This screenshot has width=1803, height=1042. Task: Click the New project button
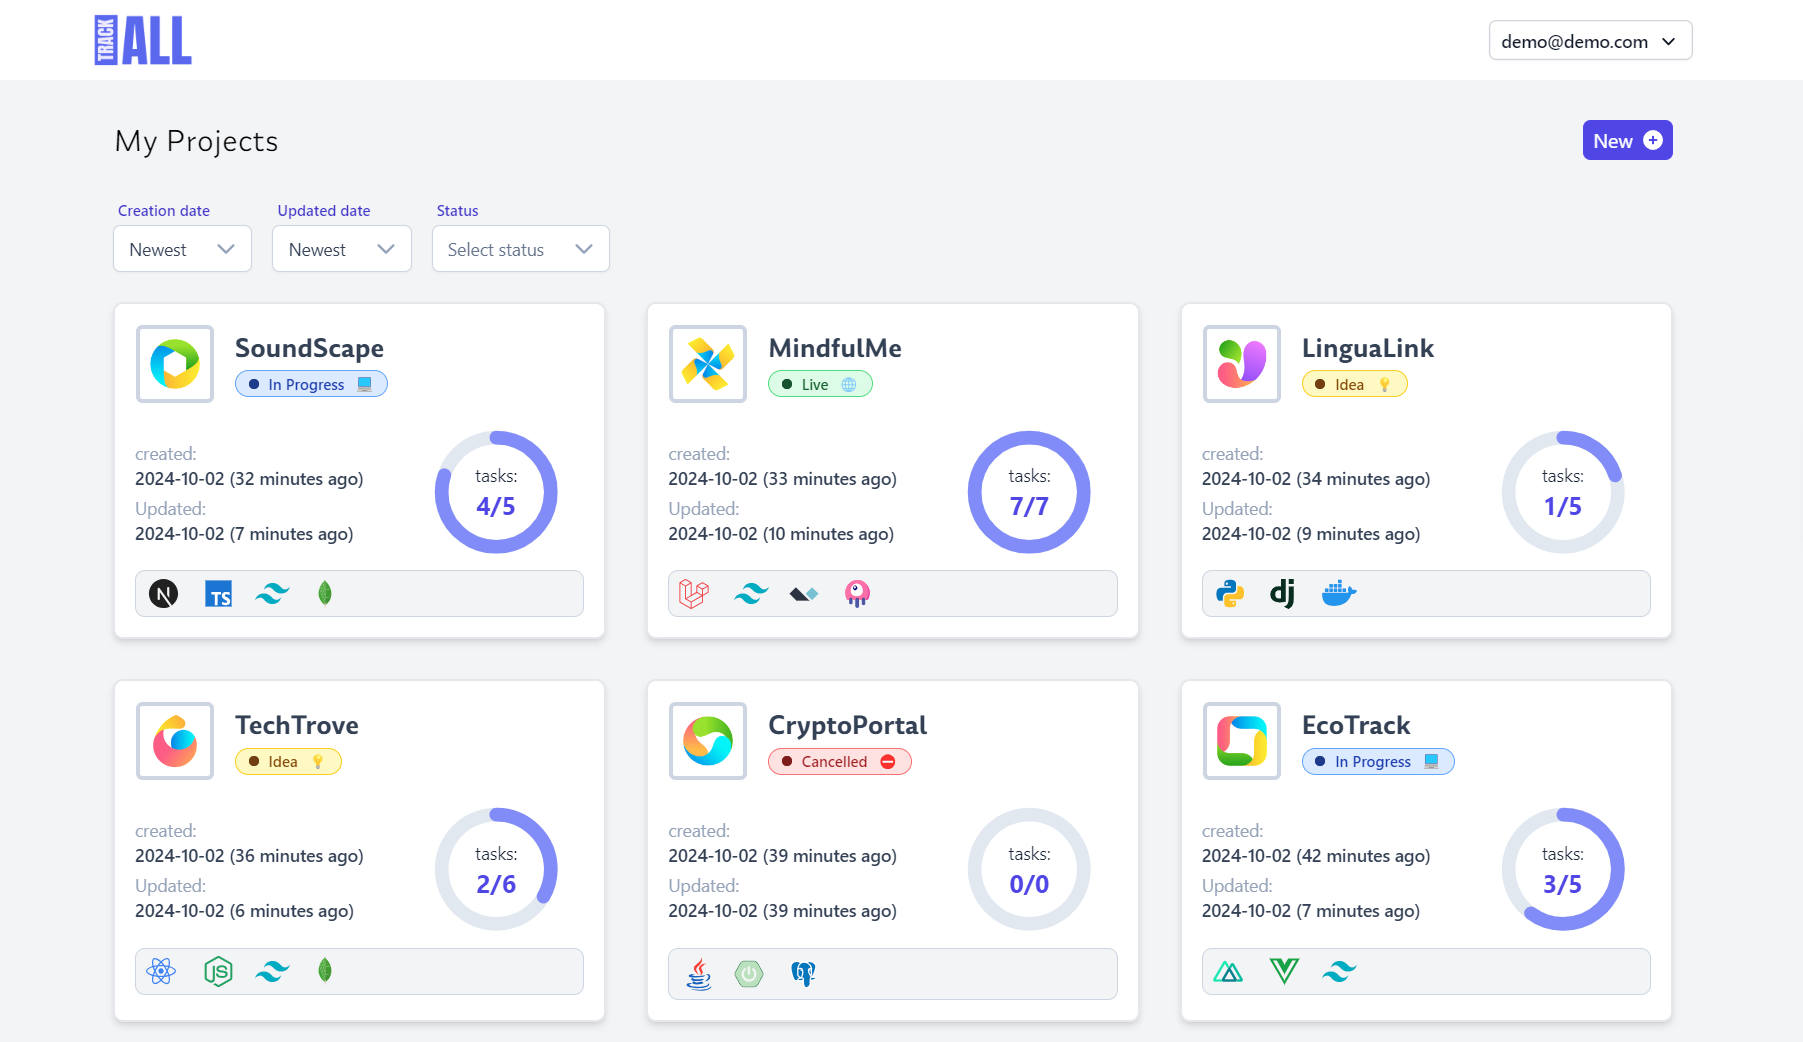point(1626,141)
